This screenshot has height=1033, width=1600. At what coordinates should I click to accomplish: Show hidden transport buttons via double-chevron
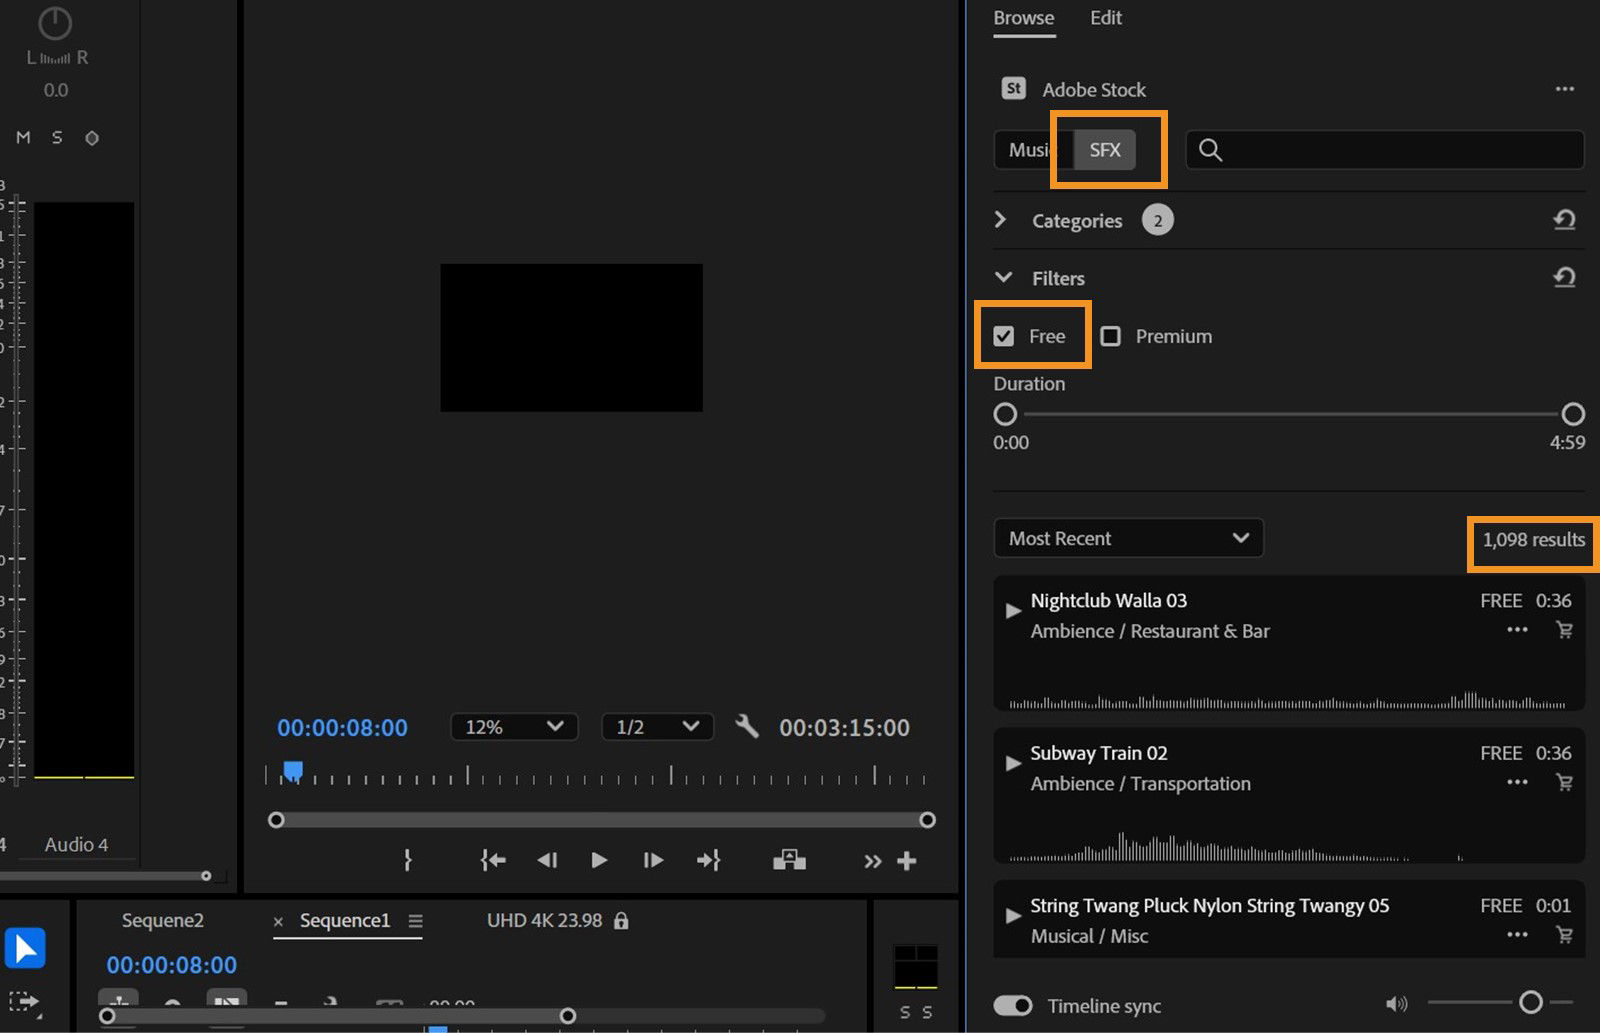point(873,861)
